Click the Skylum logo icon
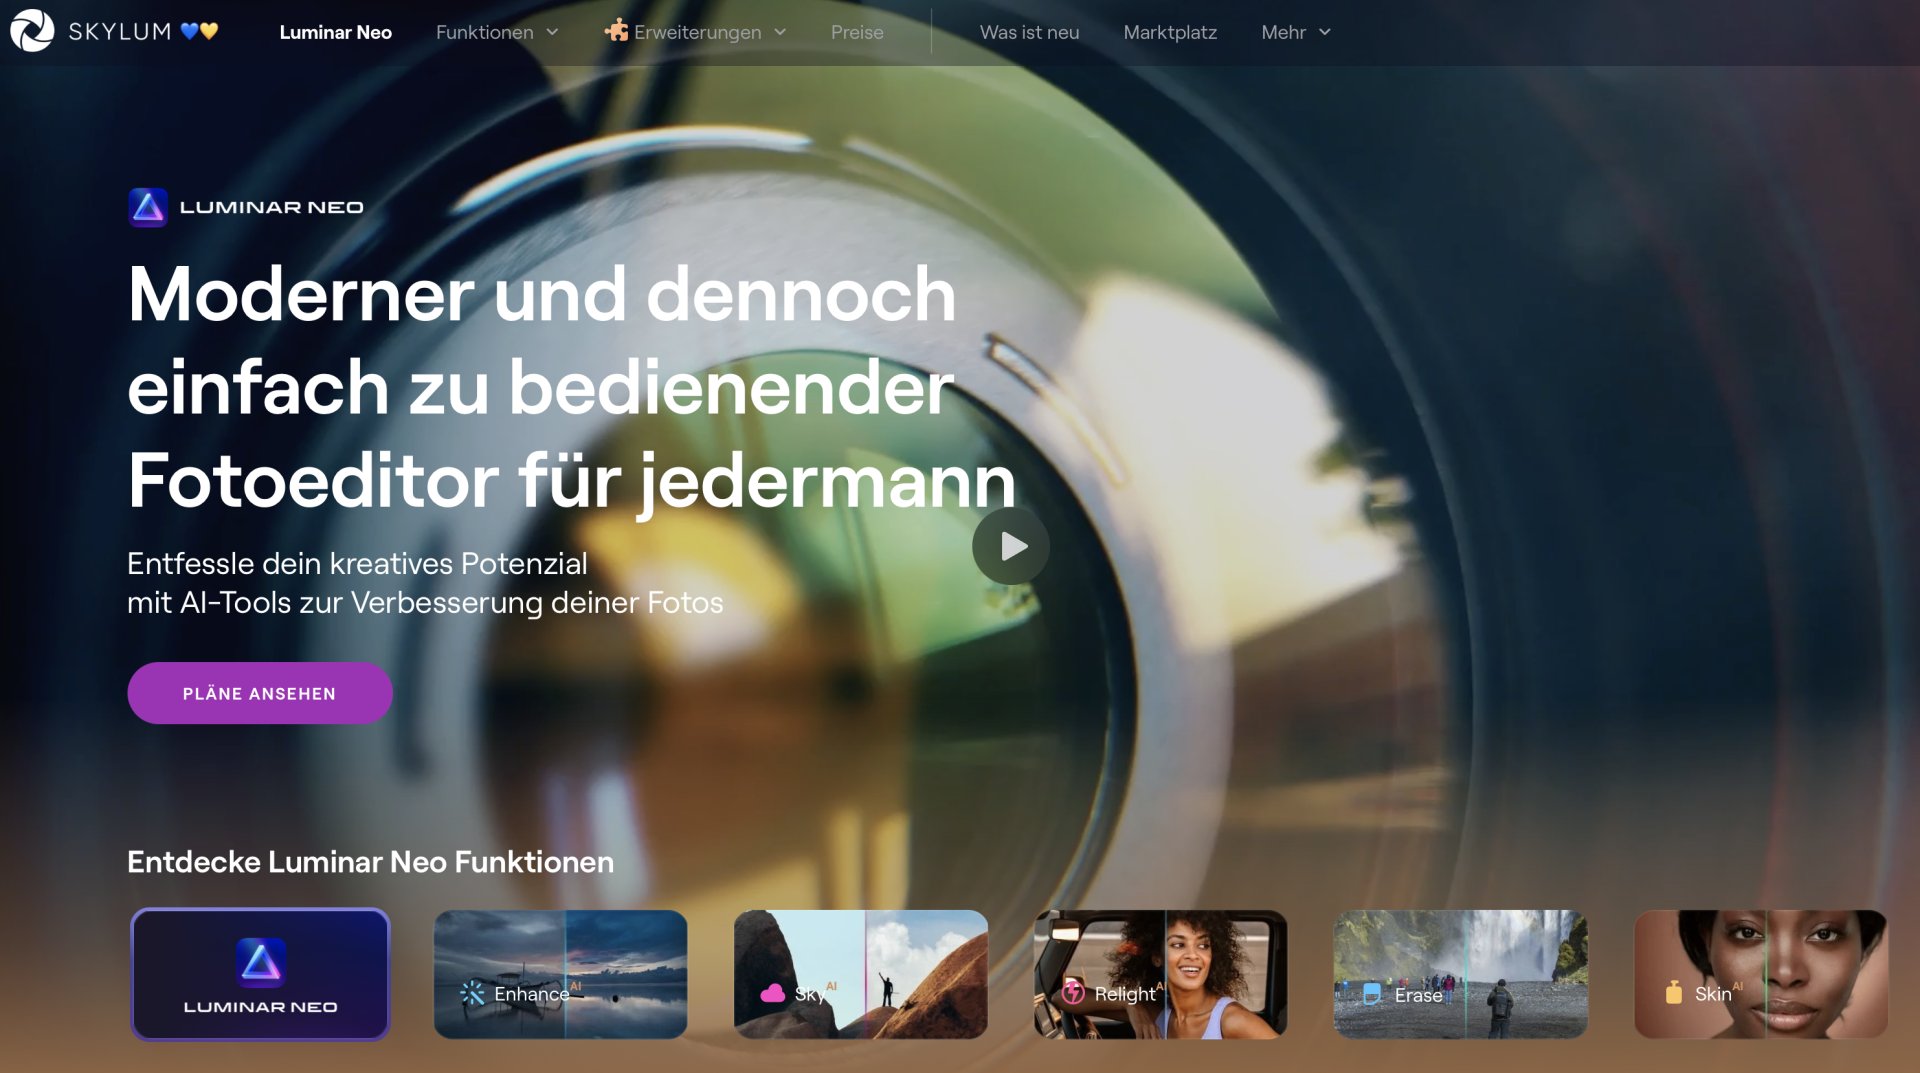 [x=32, y=31]
